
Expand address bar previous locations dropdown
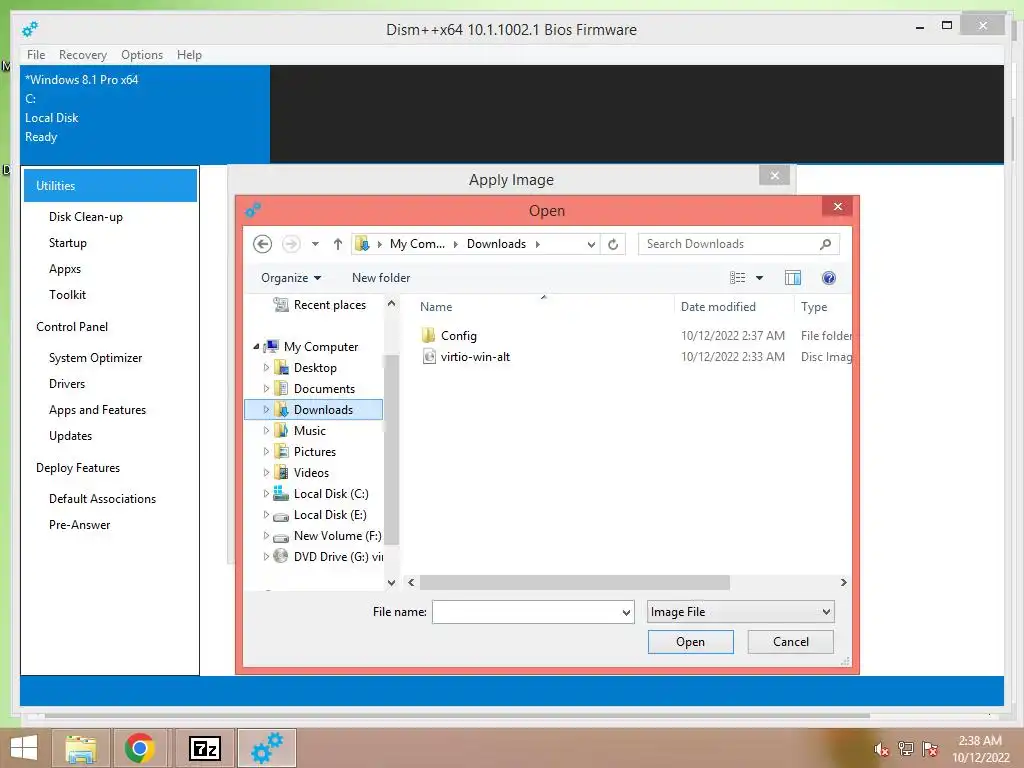coord(591,244)
